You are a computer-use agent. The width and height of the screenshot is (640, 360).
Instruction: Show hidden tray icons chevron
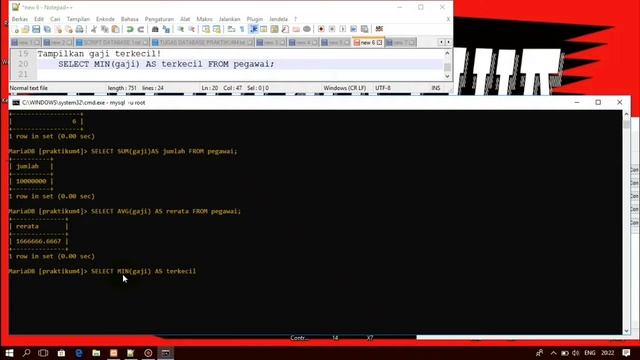pyautogui.click(x=553, y=353)
